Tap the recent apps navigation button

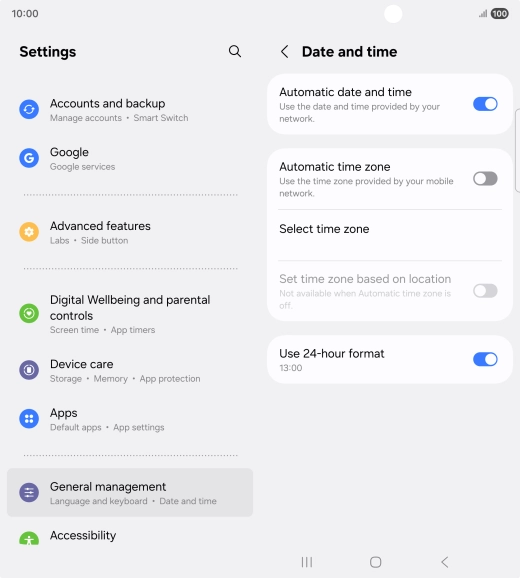(307, 562)
